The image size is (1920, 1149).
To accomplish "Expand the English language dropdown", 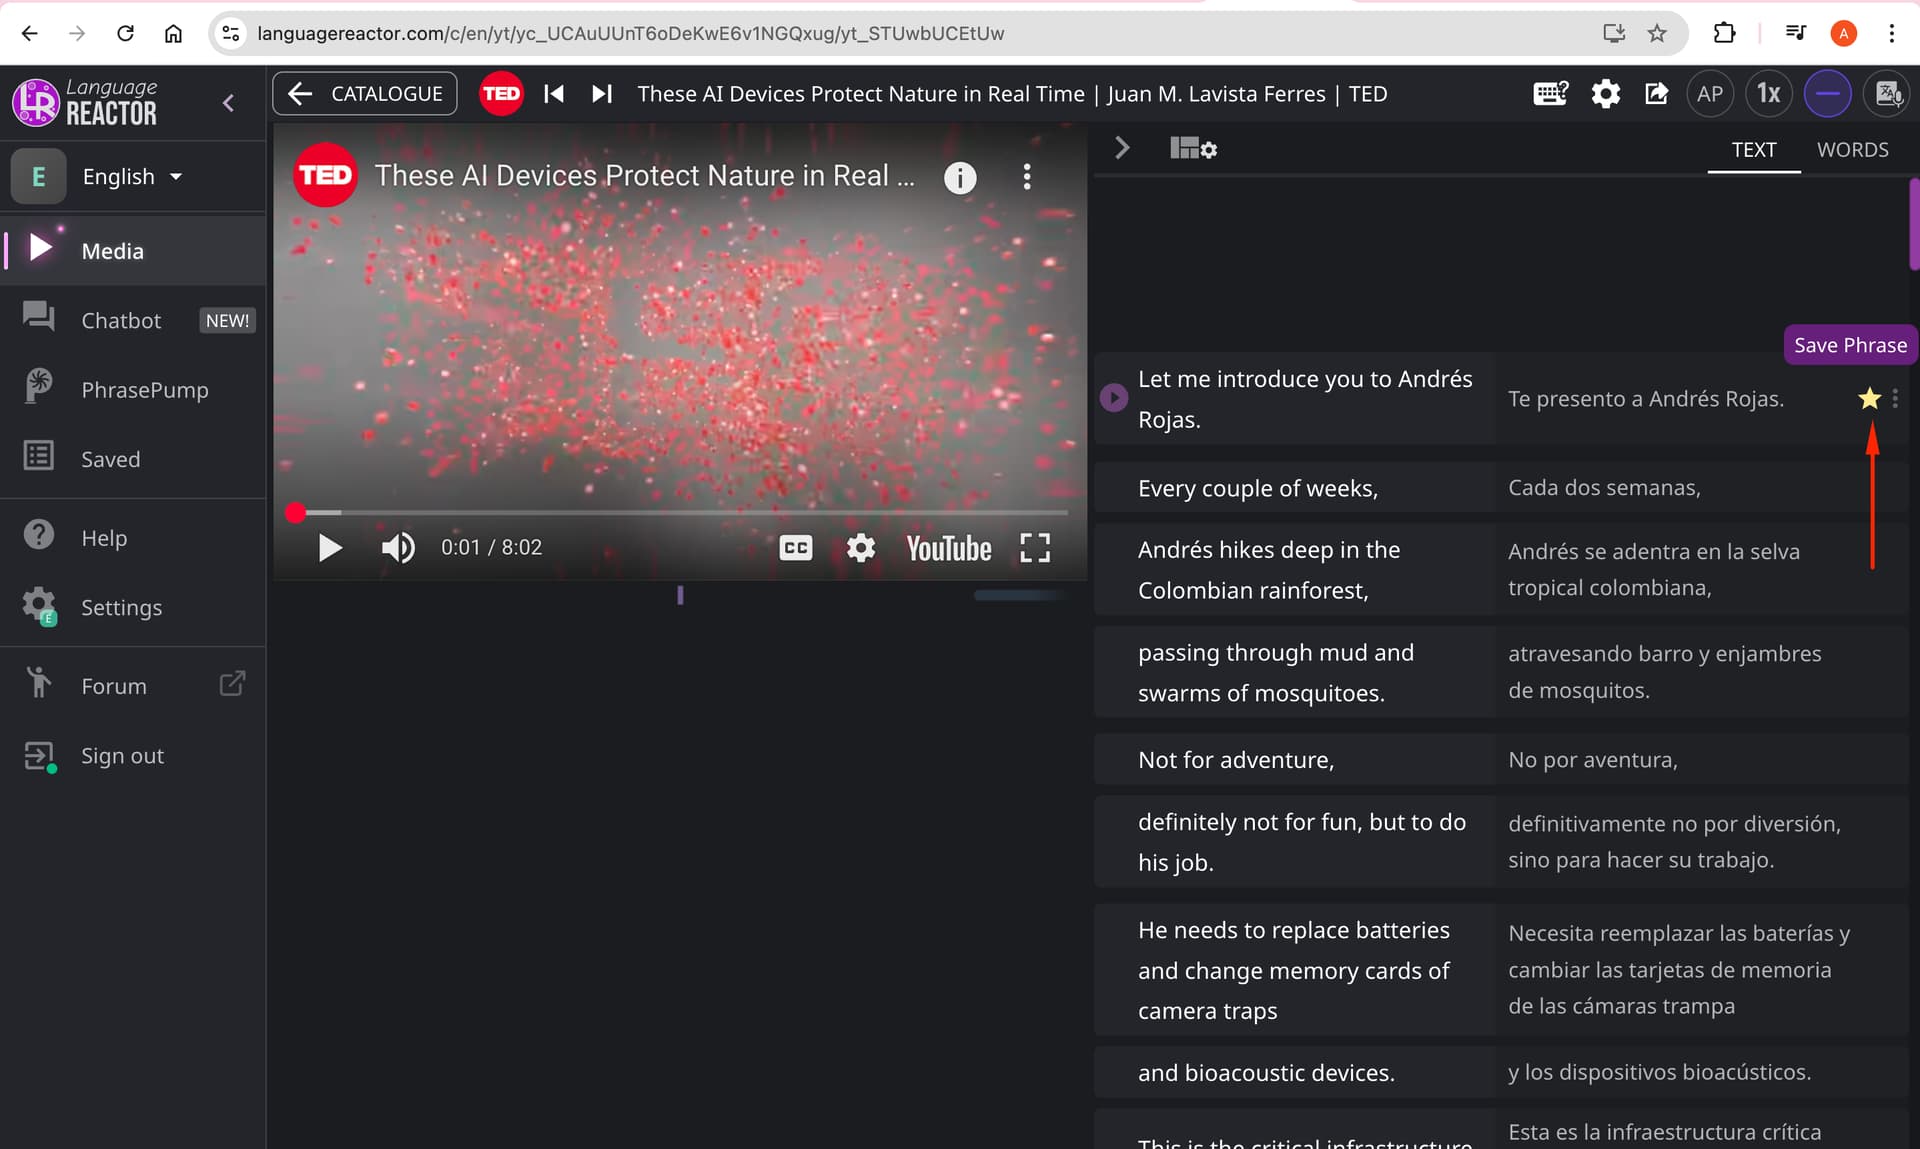I will (132, 177).
